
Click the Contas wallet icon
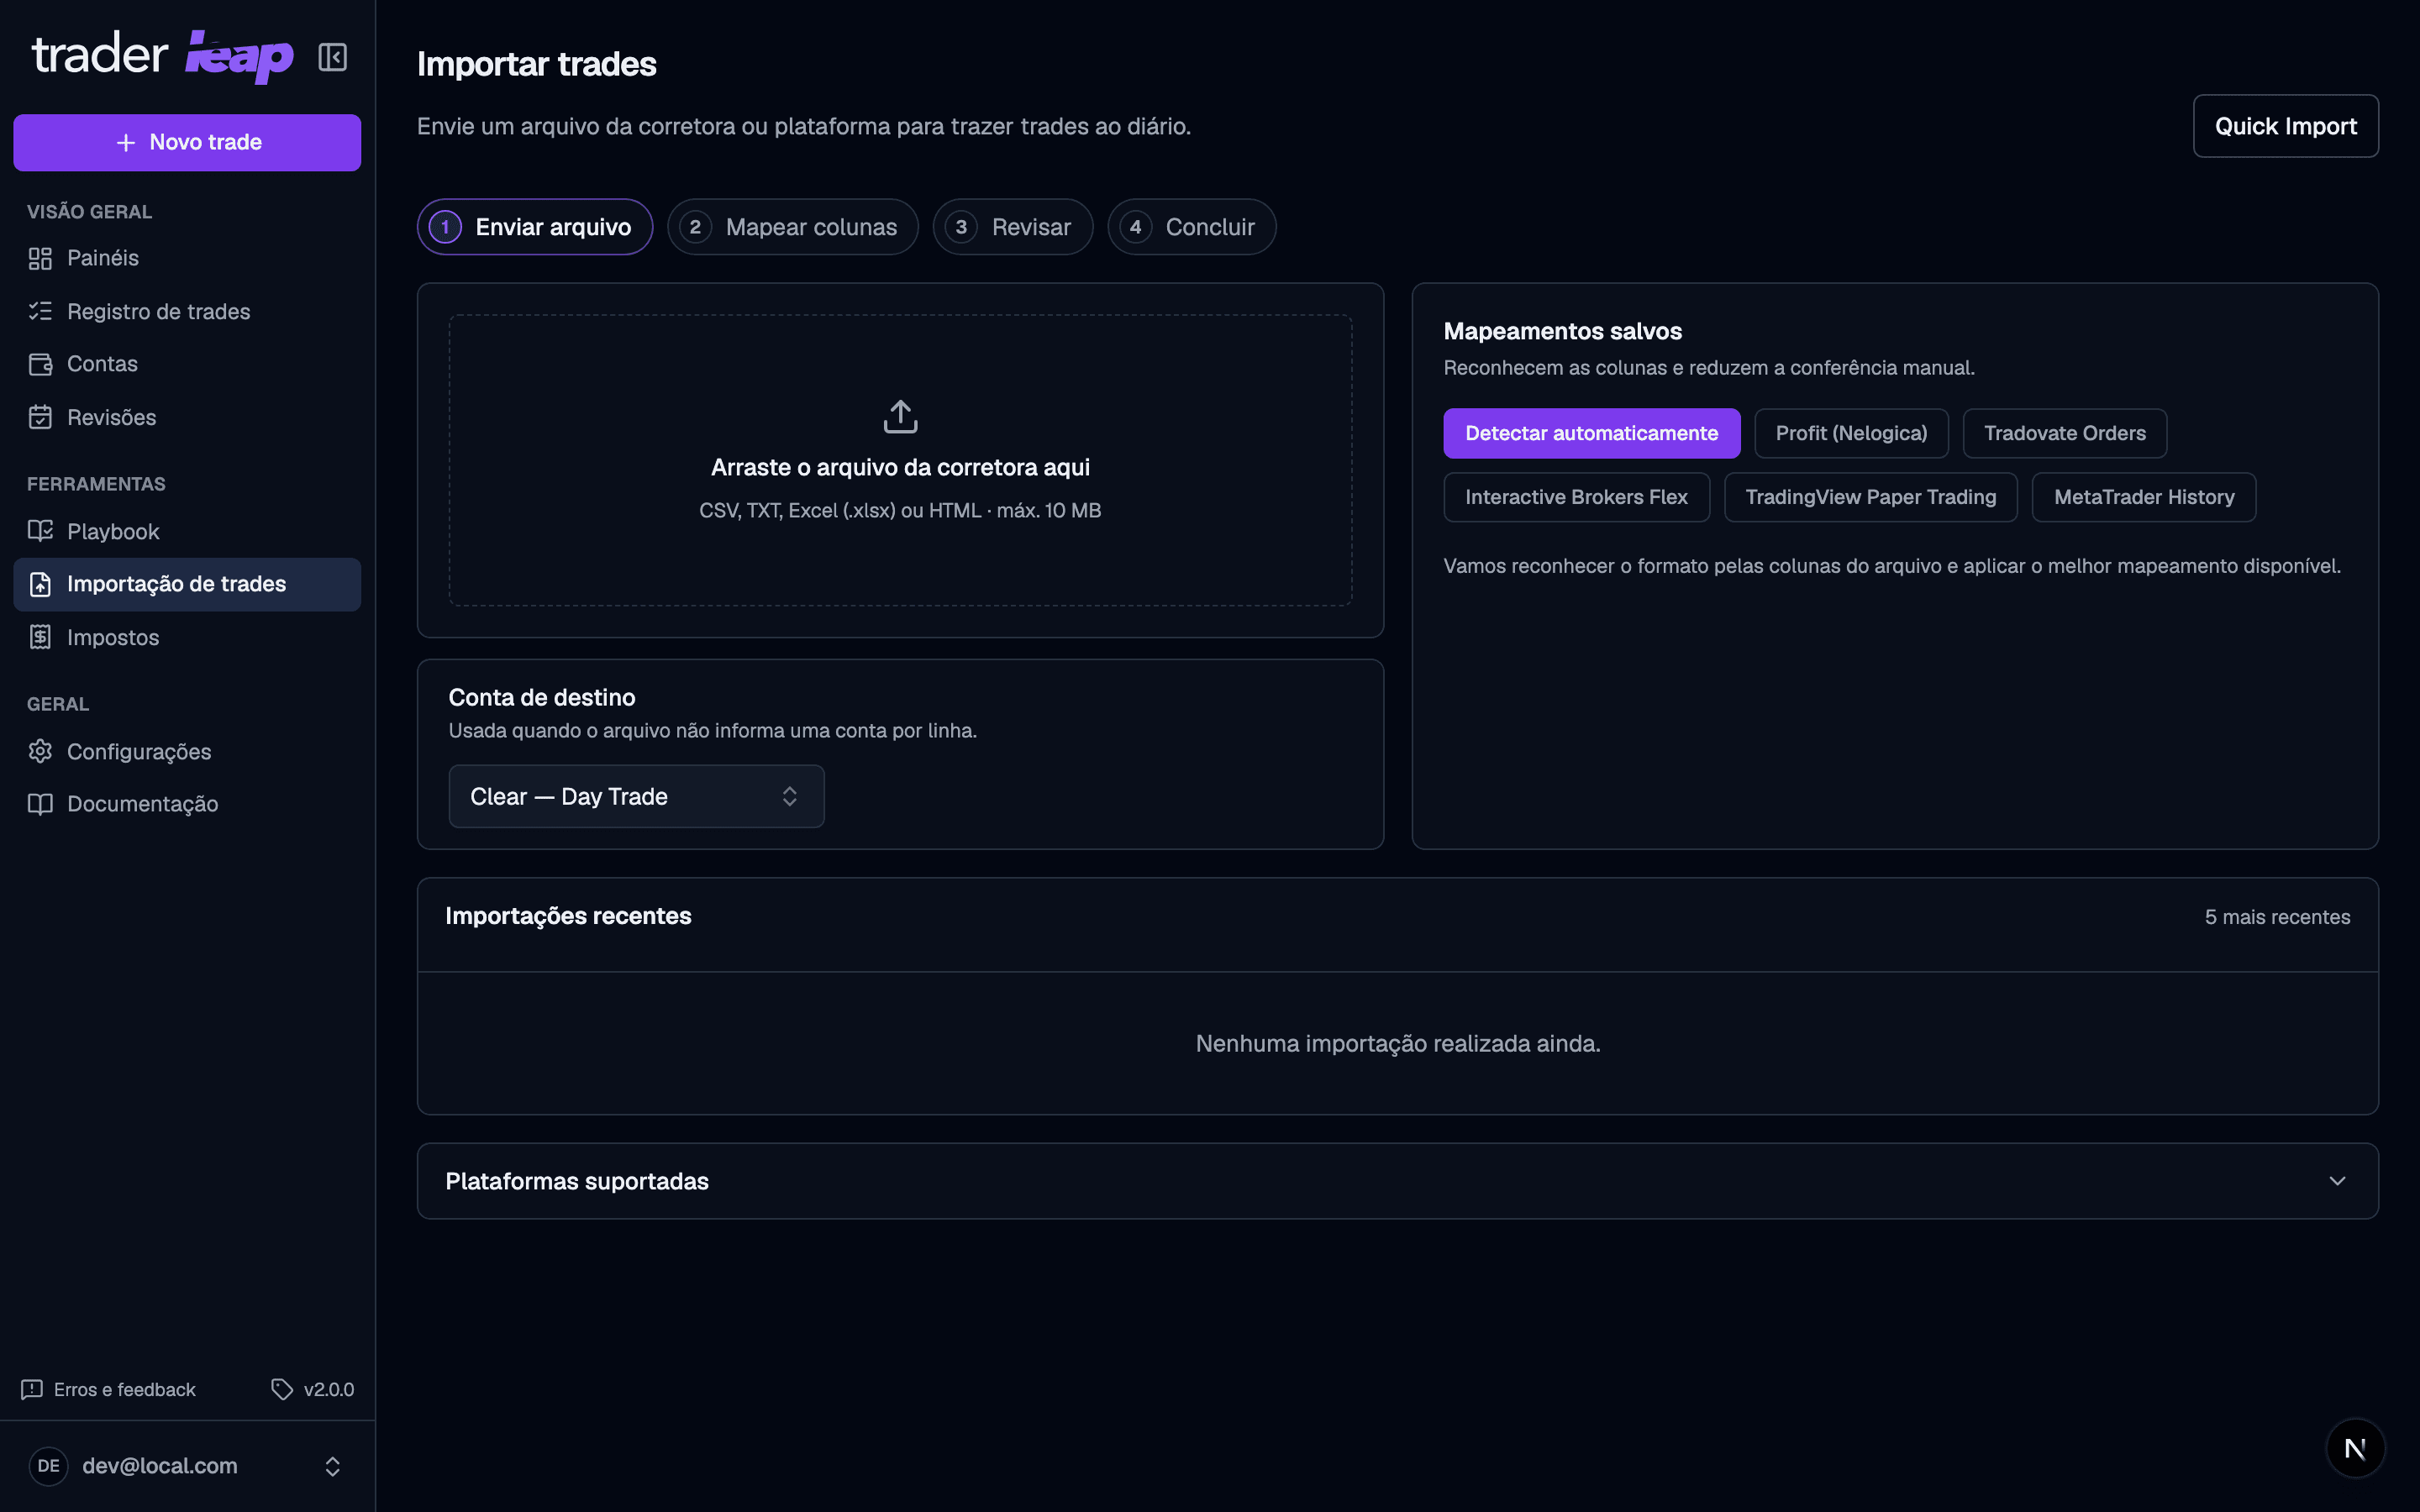(x=40, y=364)
